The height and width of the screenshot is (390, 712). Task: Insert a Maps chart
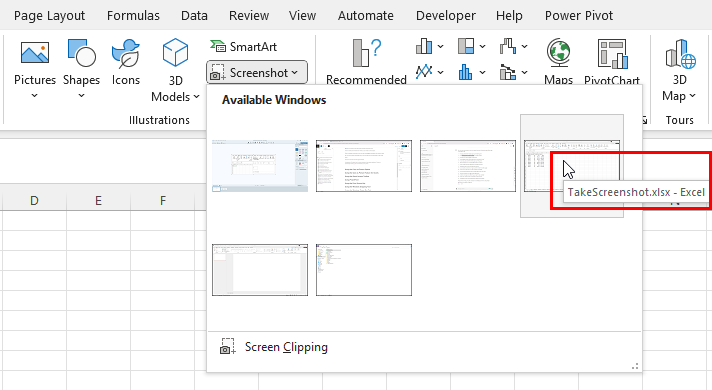point(559,62)
